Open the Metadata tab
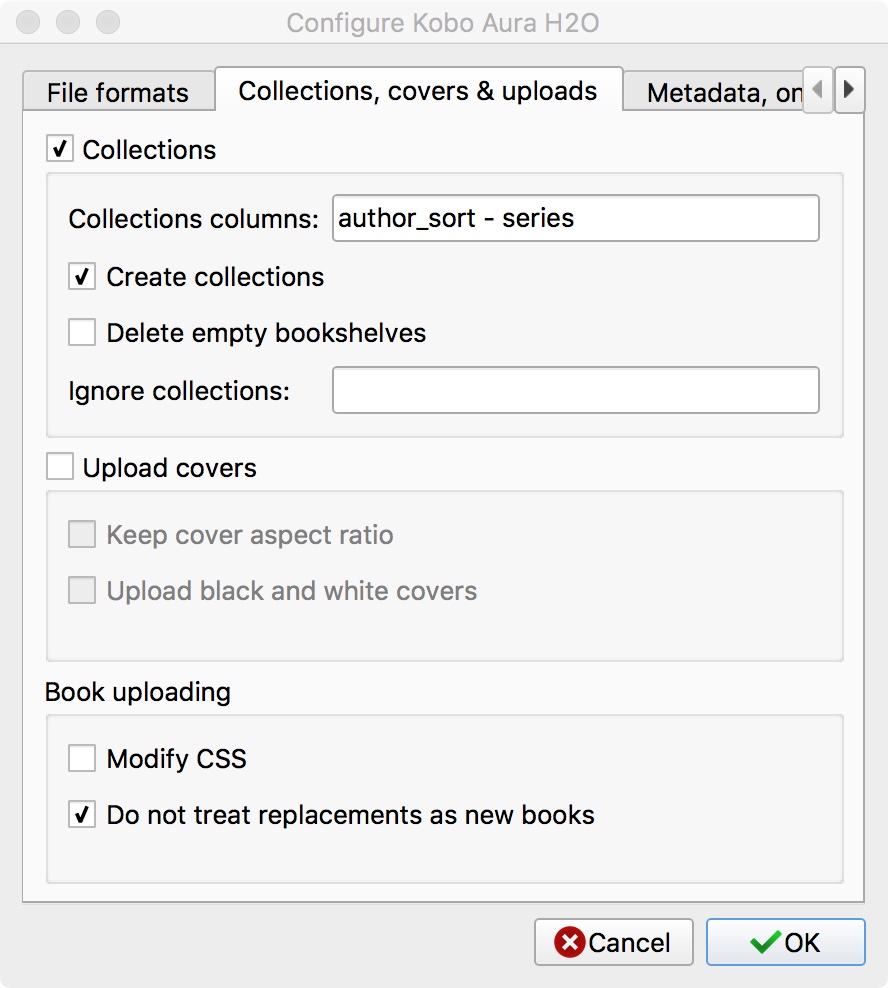The height and width of the screenshot is (988, 888). (x=722, y=93)
